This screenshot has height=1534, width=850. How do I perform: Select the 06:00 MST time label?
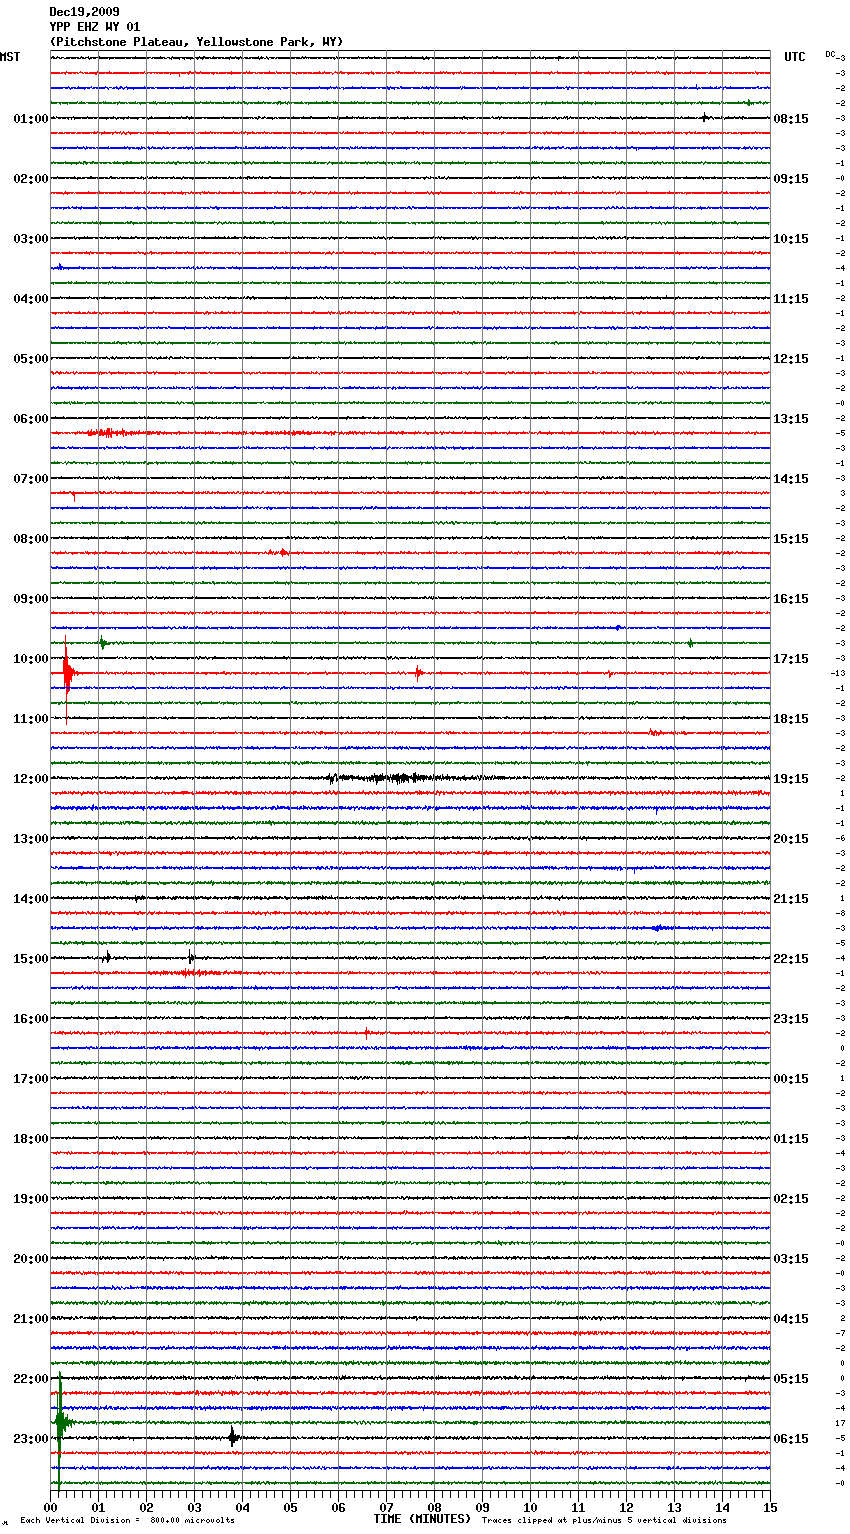click(31, 419)
